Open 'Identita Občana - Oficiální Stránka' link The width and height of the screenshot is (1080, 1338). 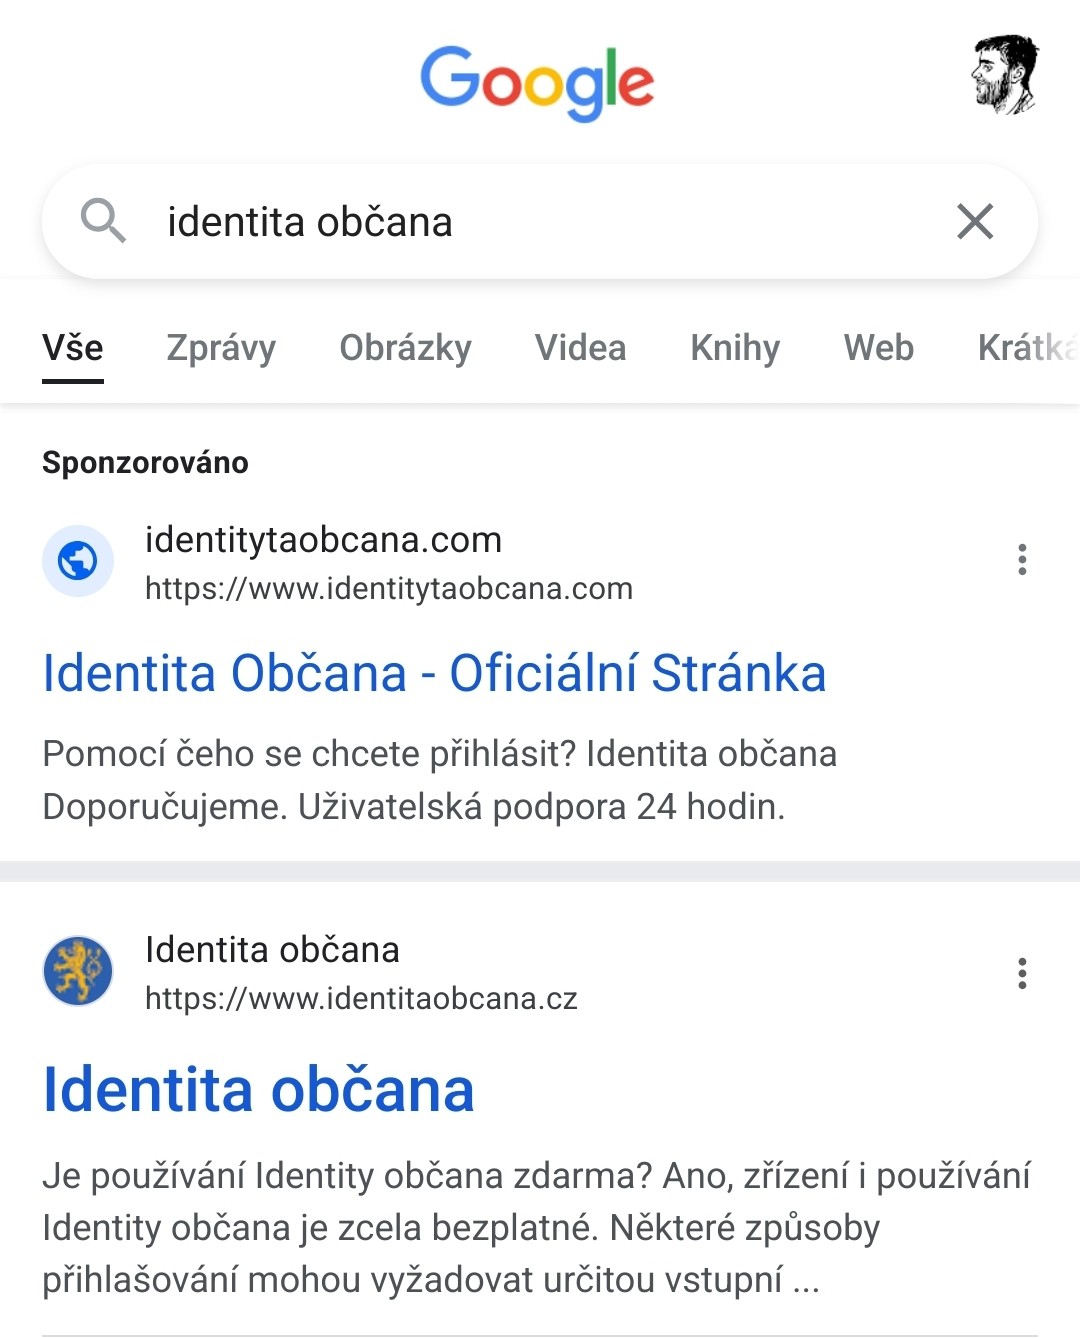click(434, 673)
